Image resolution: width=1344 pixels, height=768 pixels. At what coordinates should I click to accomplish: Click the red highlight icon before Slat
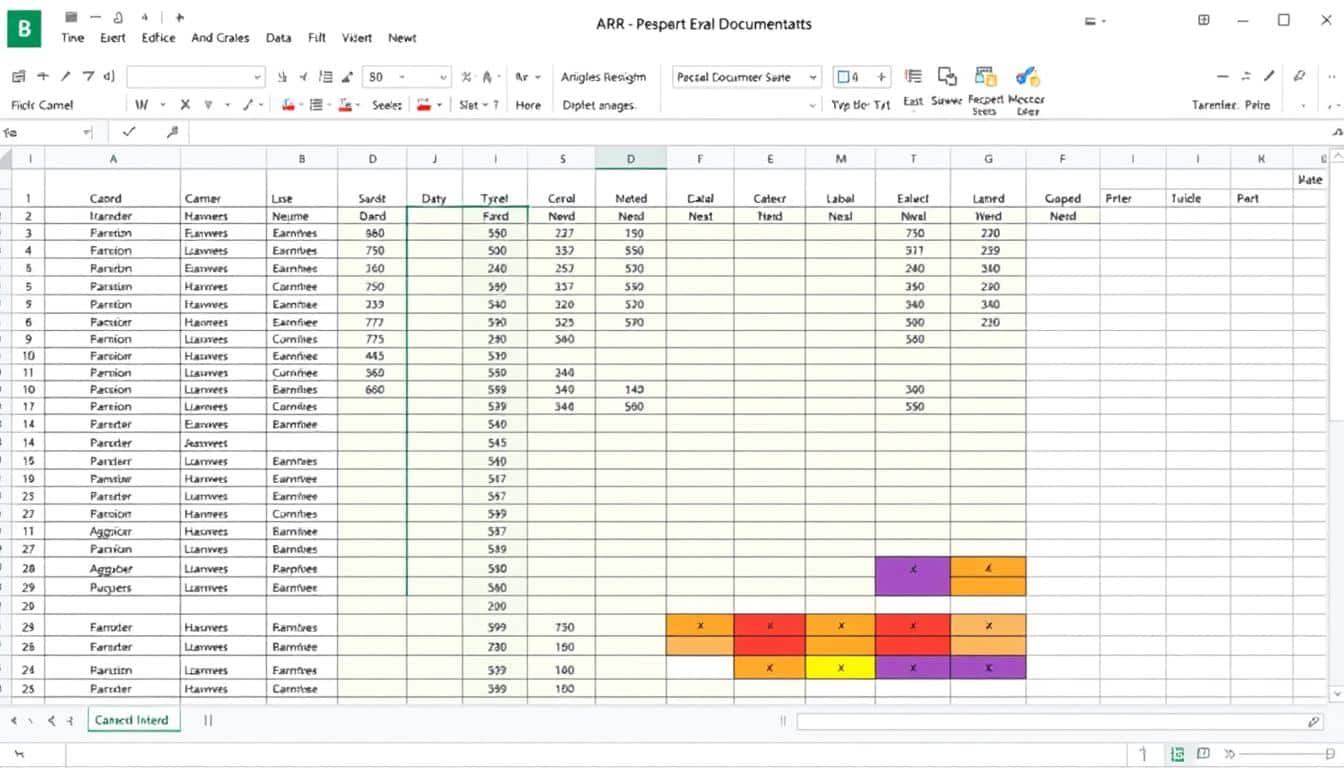(422, 104)
